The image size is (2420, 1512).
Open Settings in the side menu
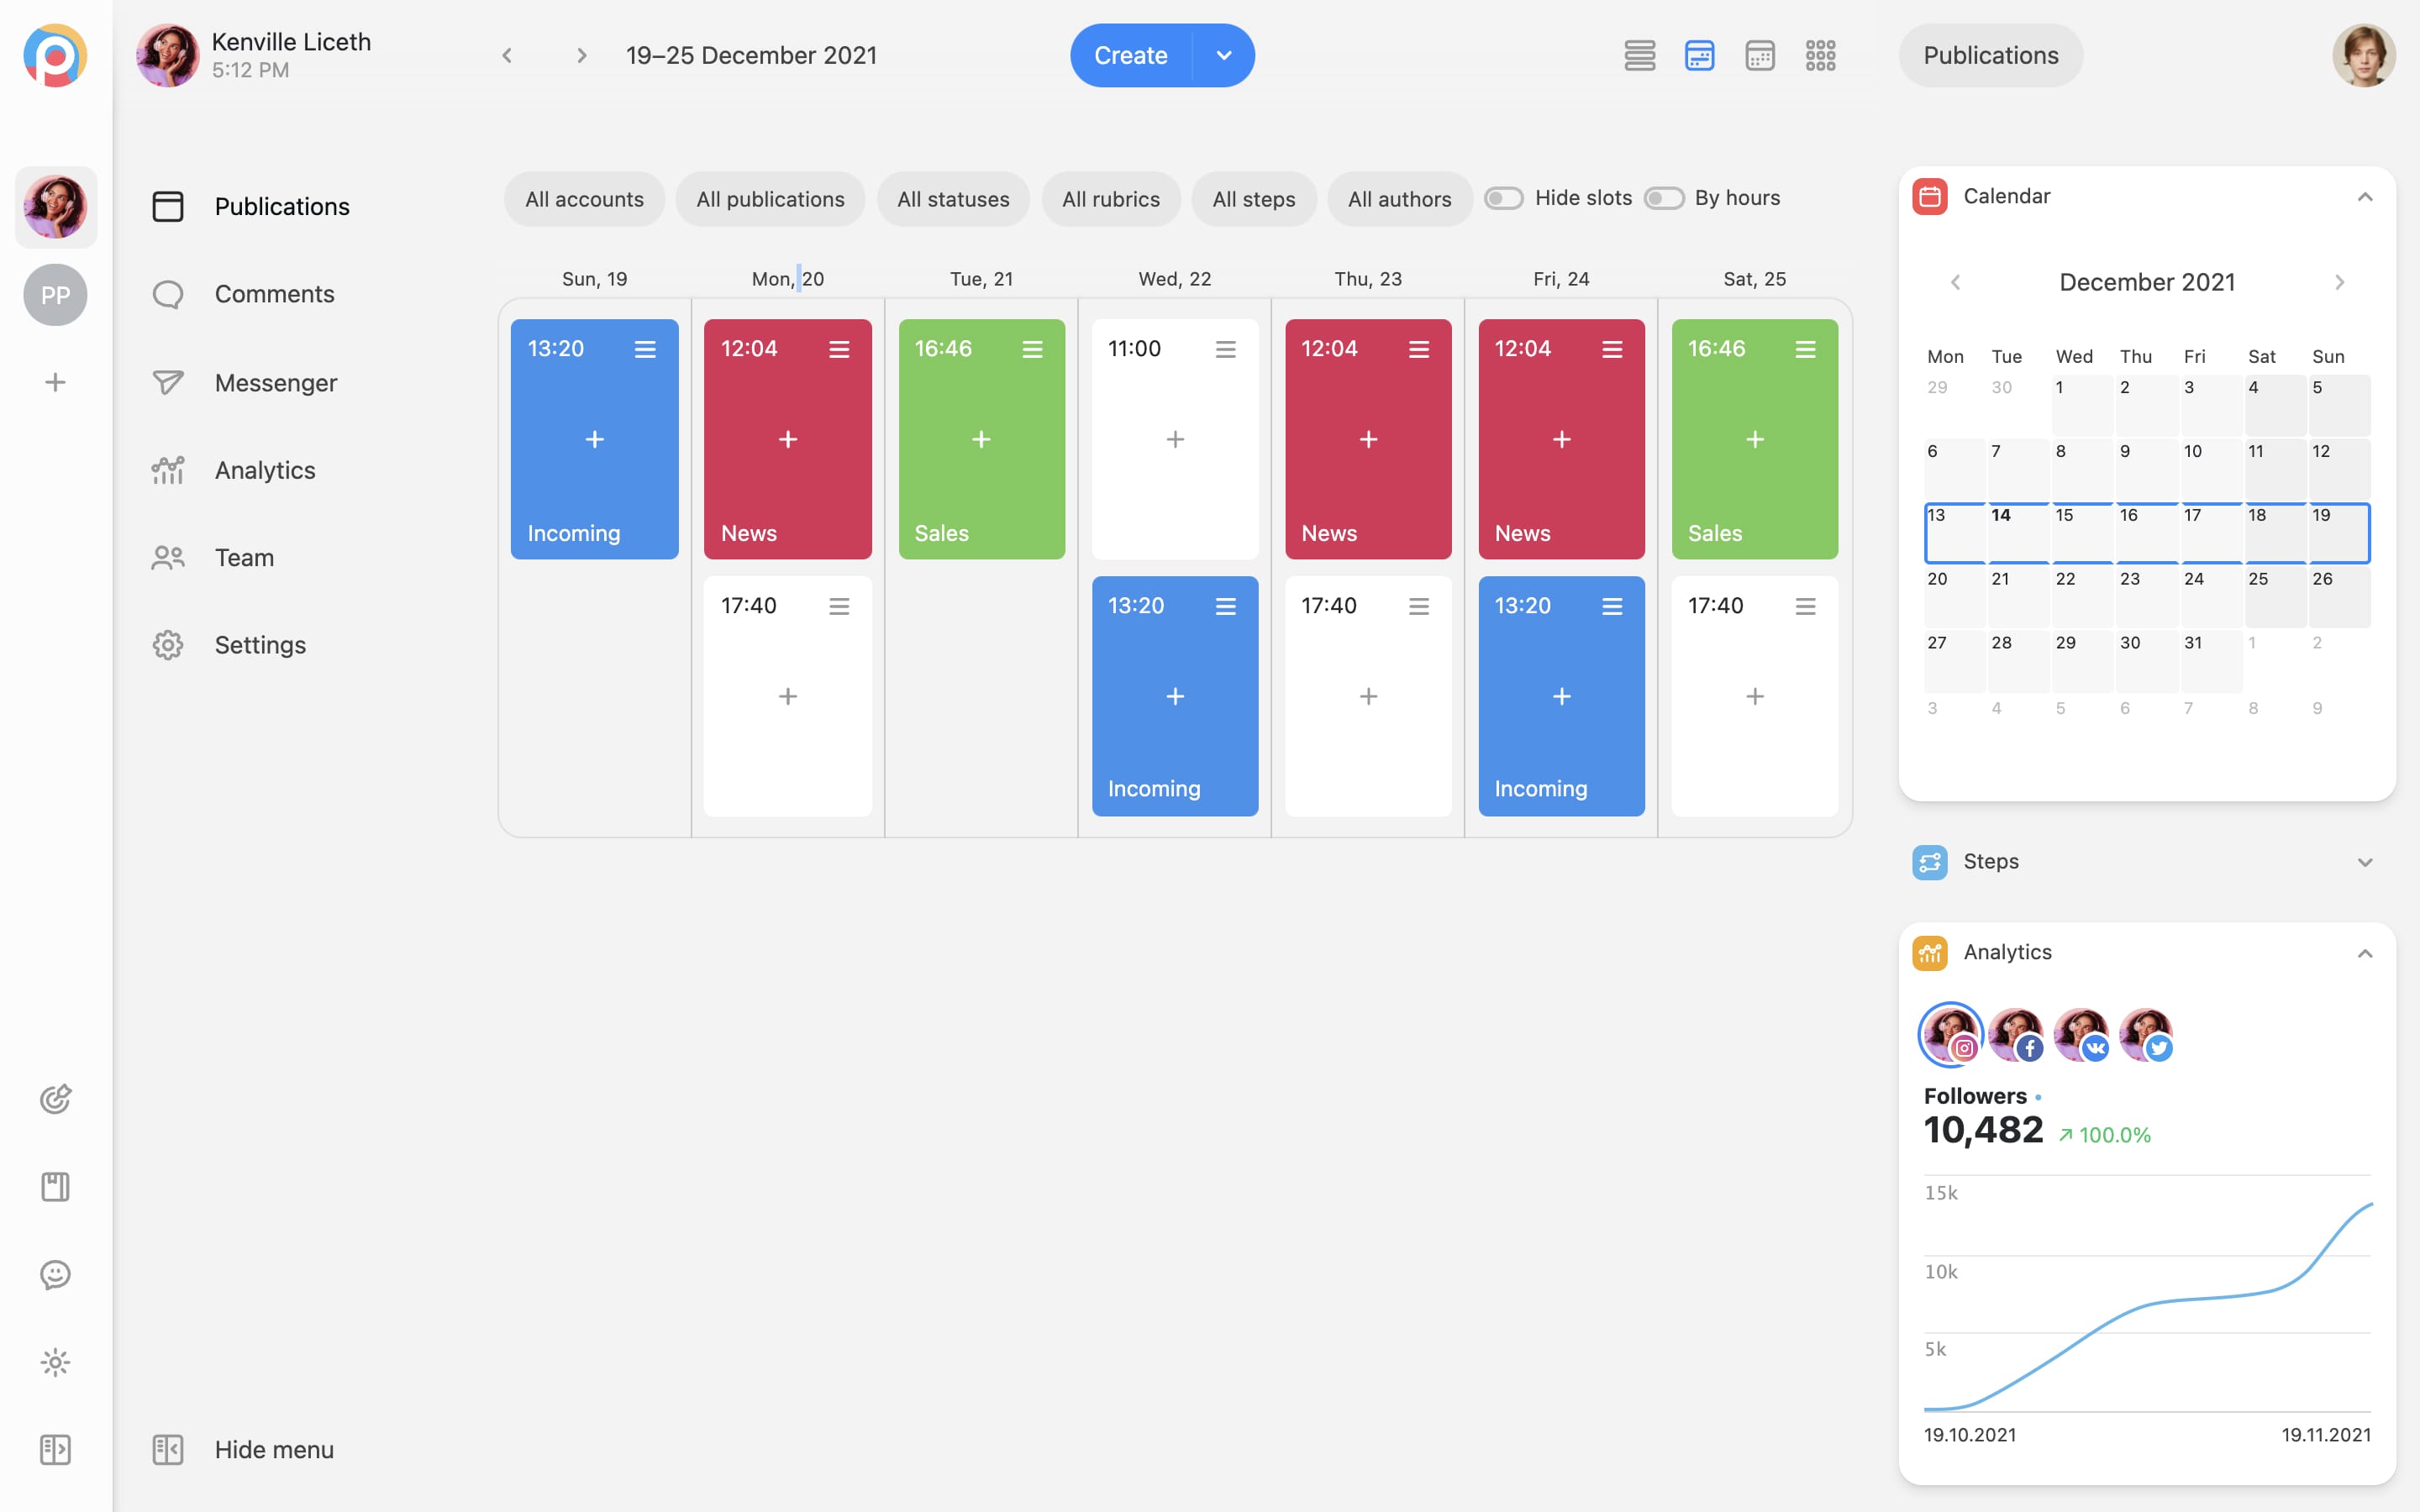click(228, 645)
